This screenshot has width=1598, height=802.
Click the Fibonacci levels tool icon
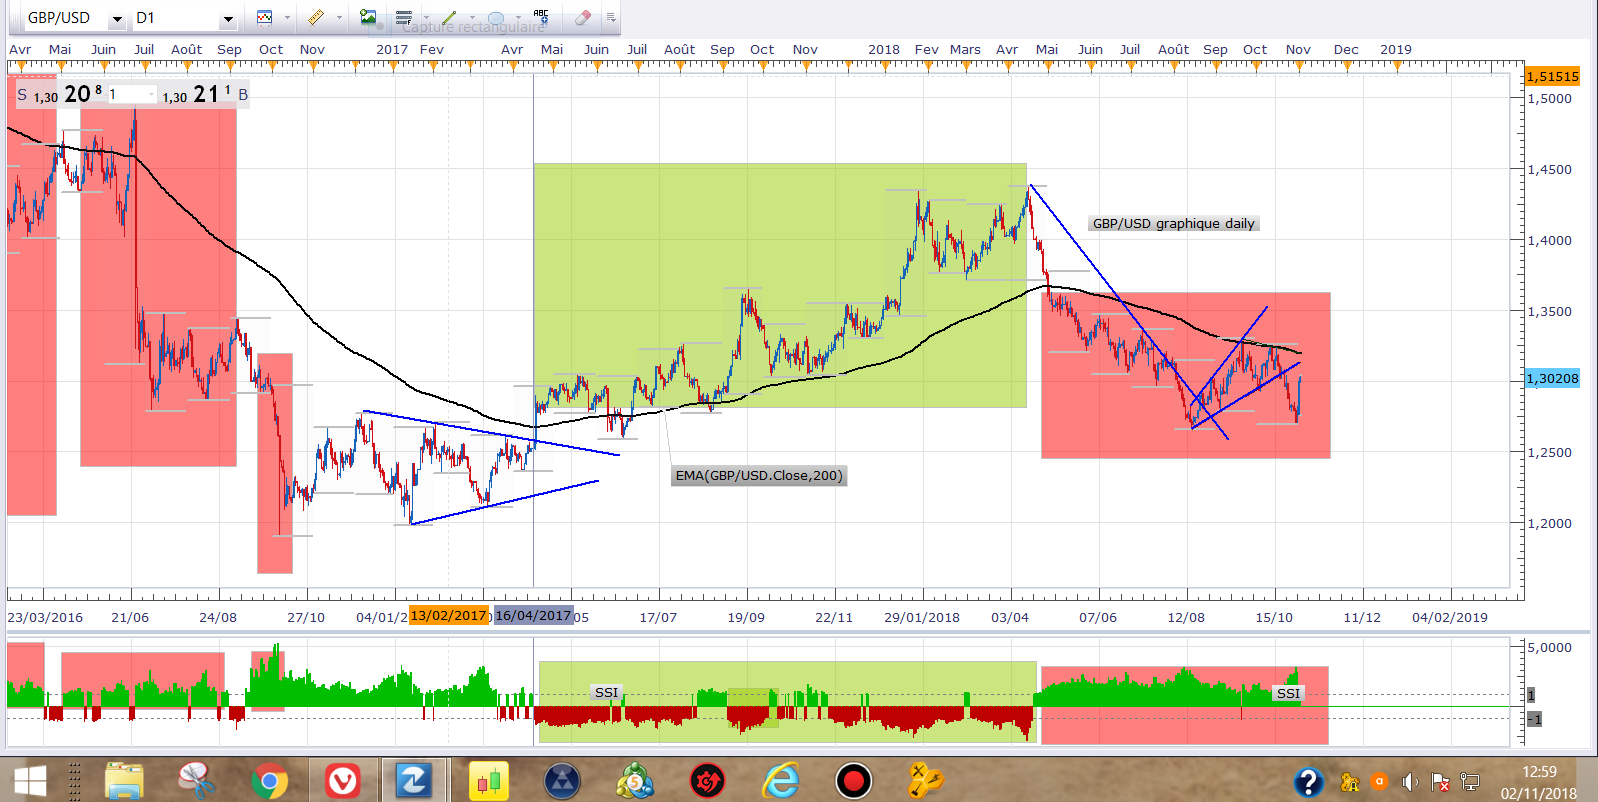403,17
